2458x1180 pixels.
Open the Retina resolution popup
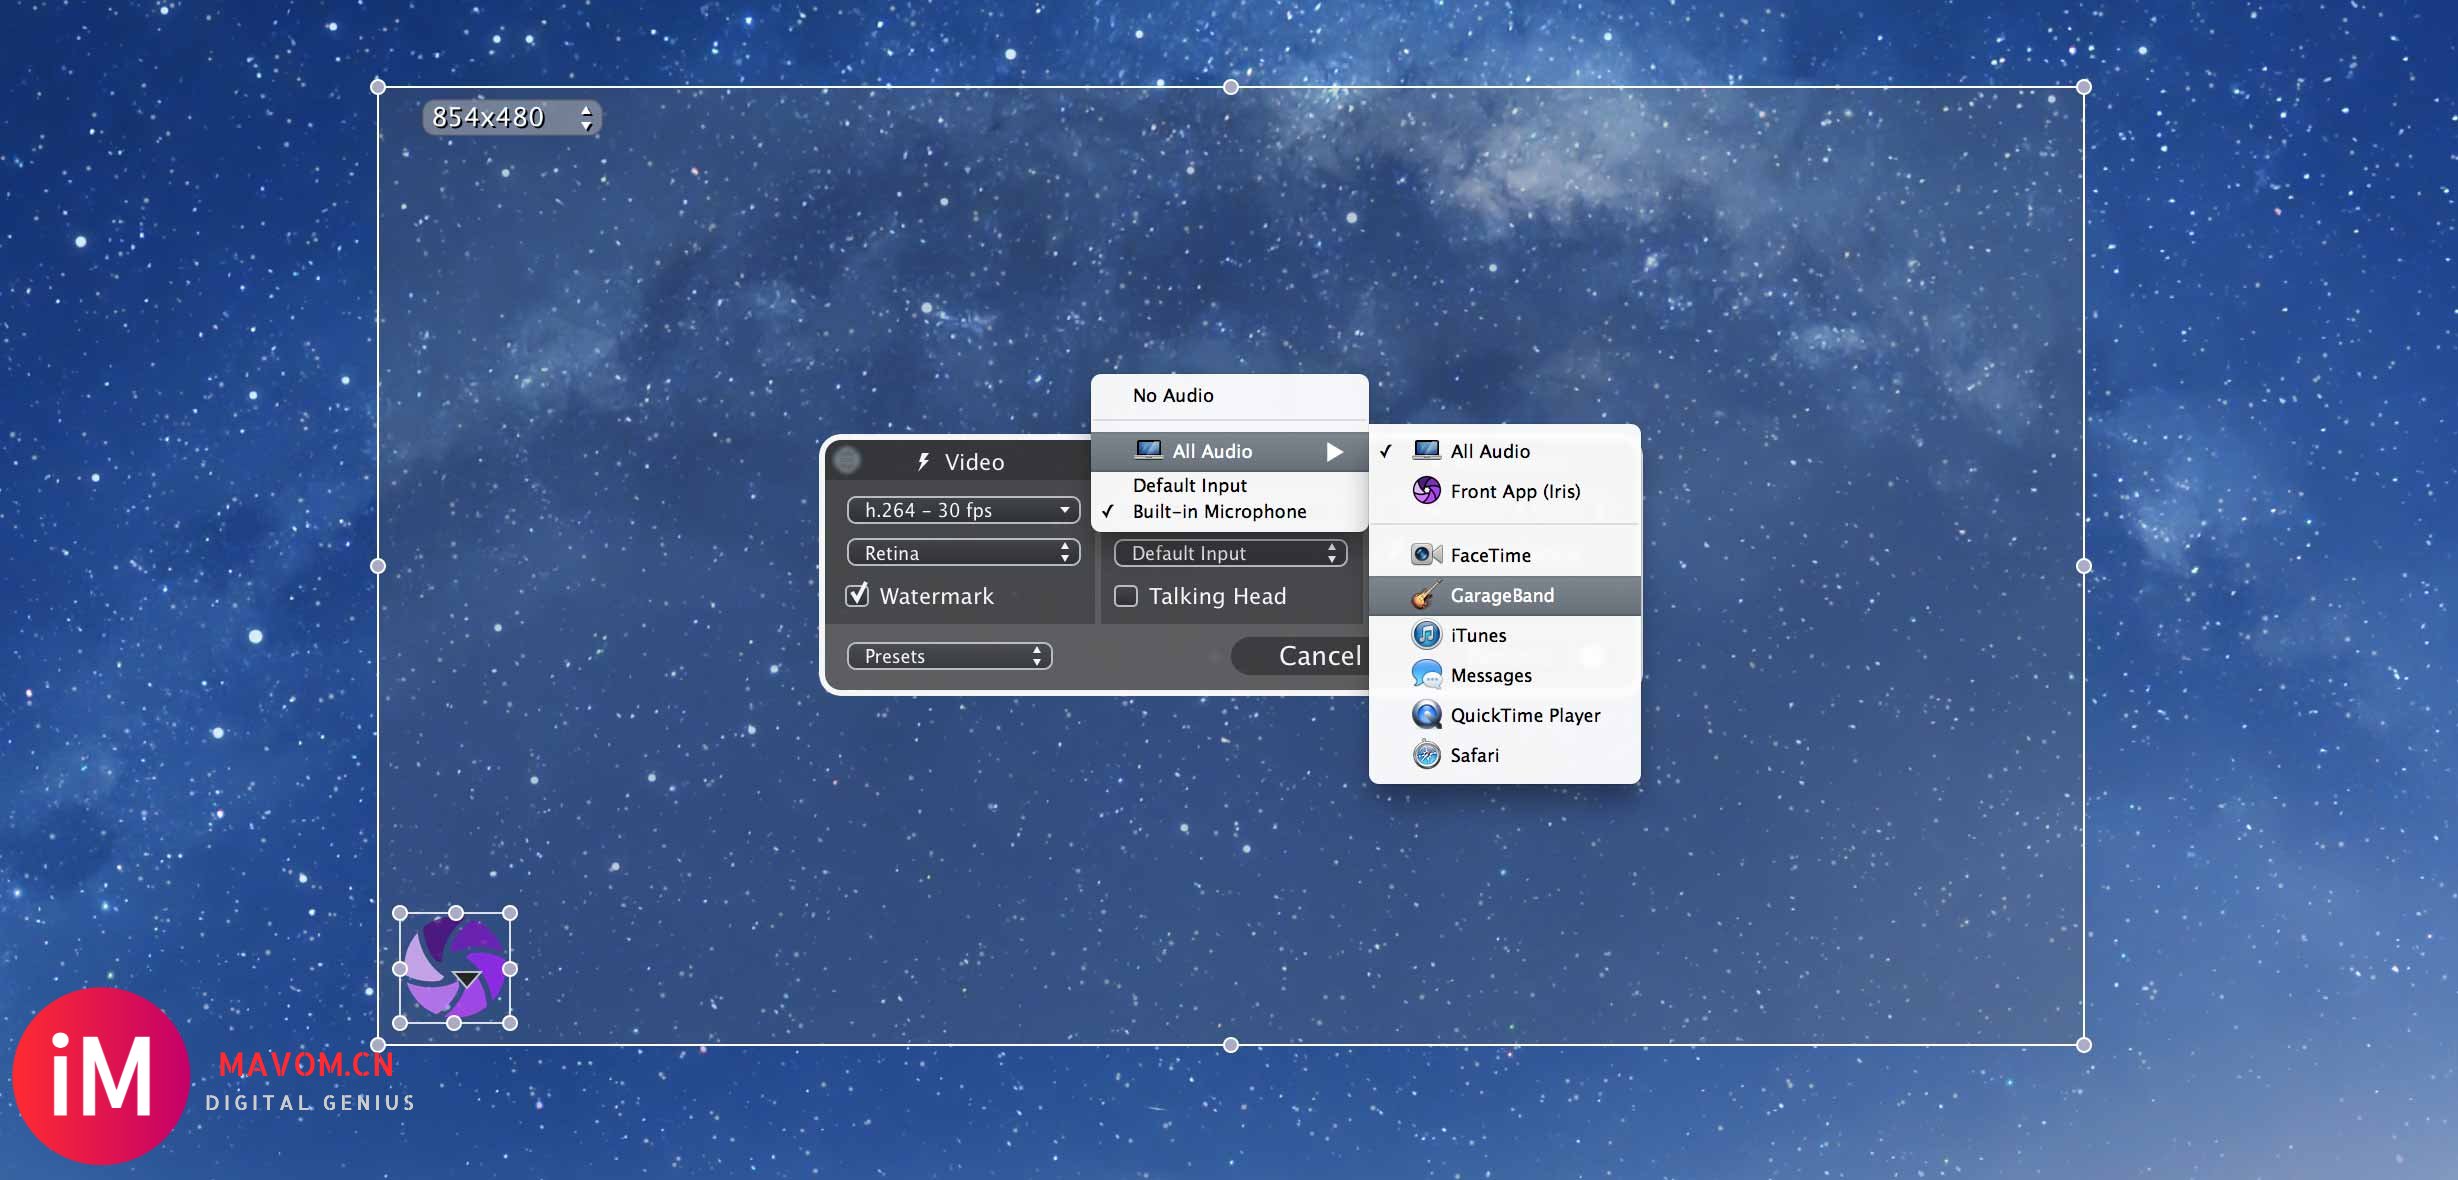pyautogui.click(x=963, y=553)
